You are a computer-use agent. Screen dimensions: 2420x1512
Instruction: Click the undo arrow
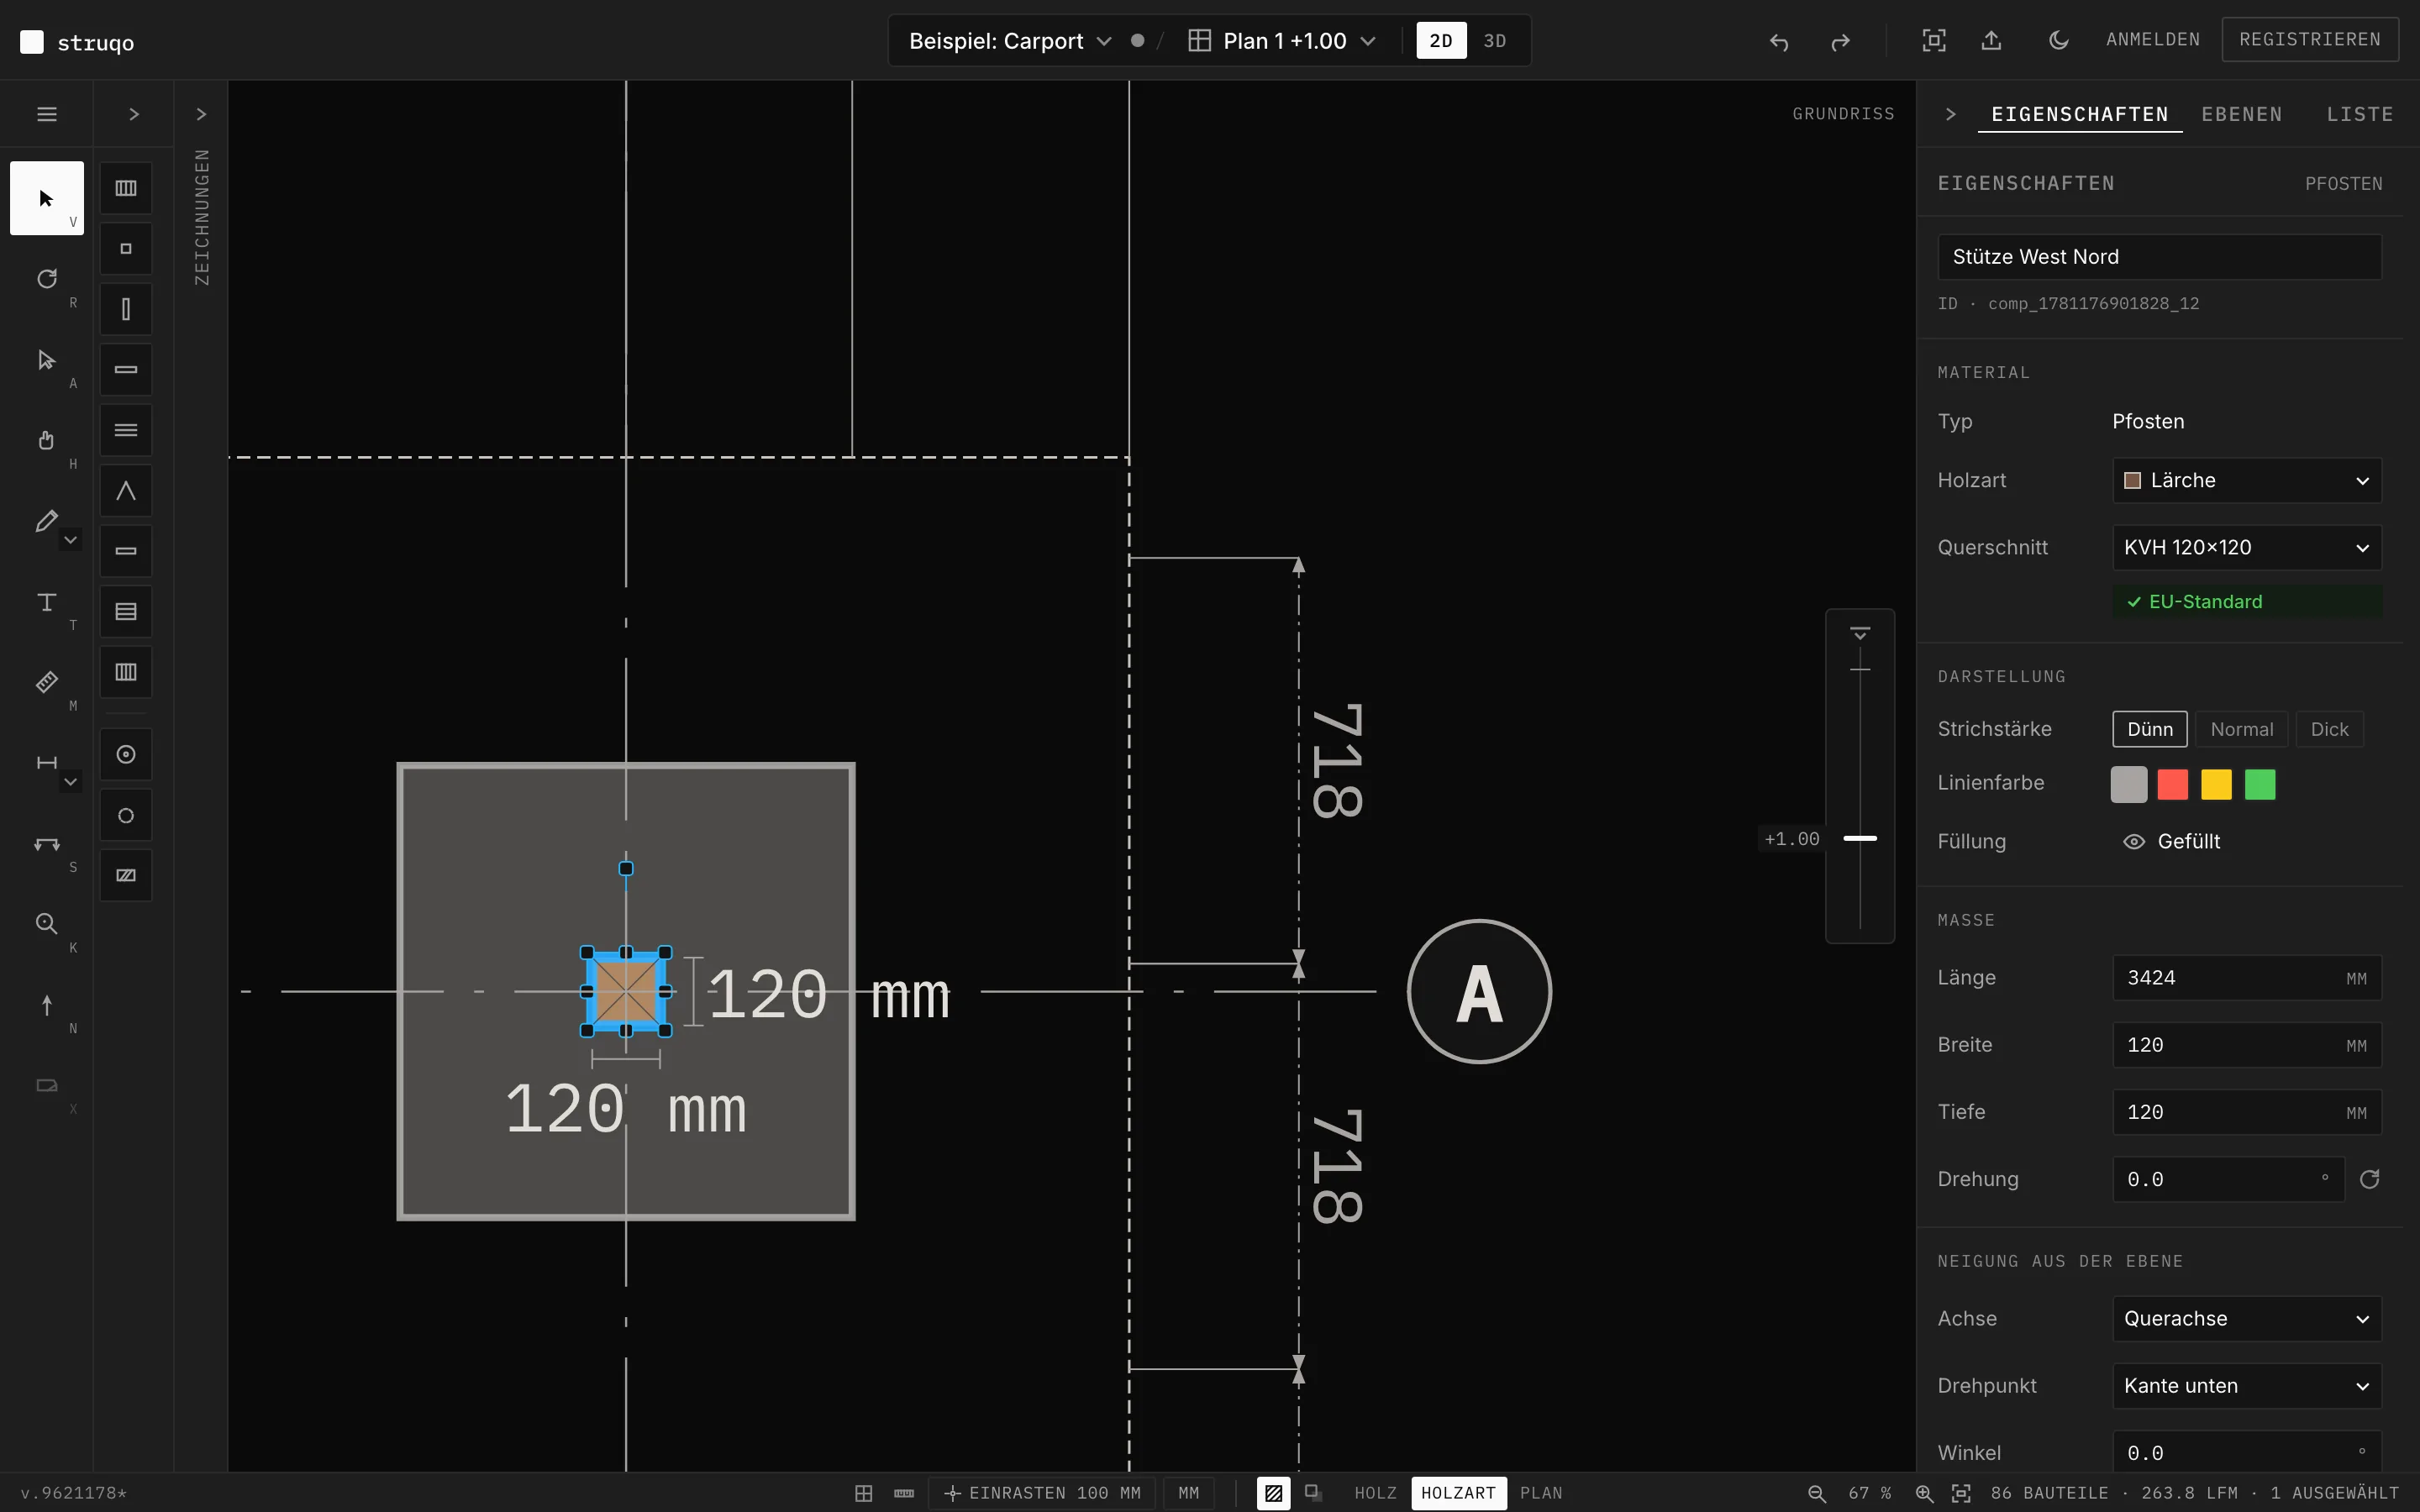[1779, 41]
